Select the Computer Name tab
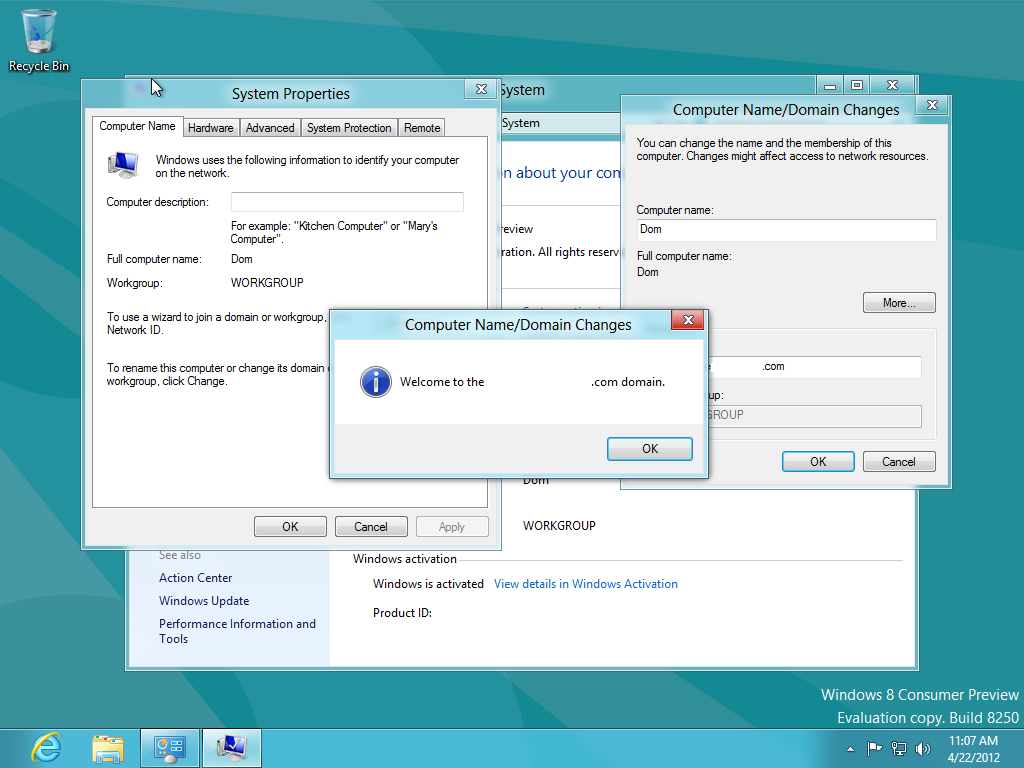 [137, 126]
